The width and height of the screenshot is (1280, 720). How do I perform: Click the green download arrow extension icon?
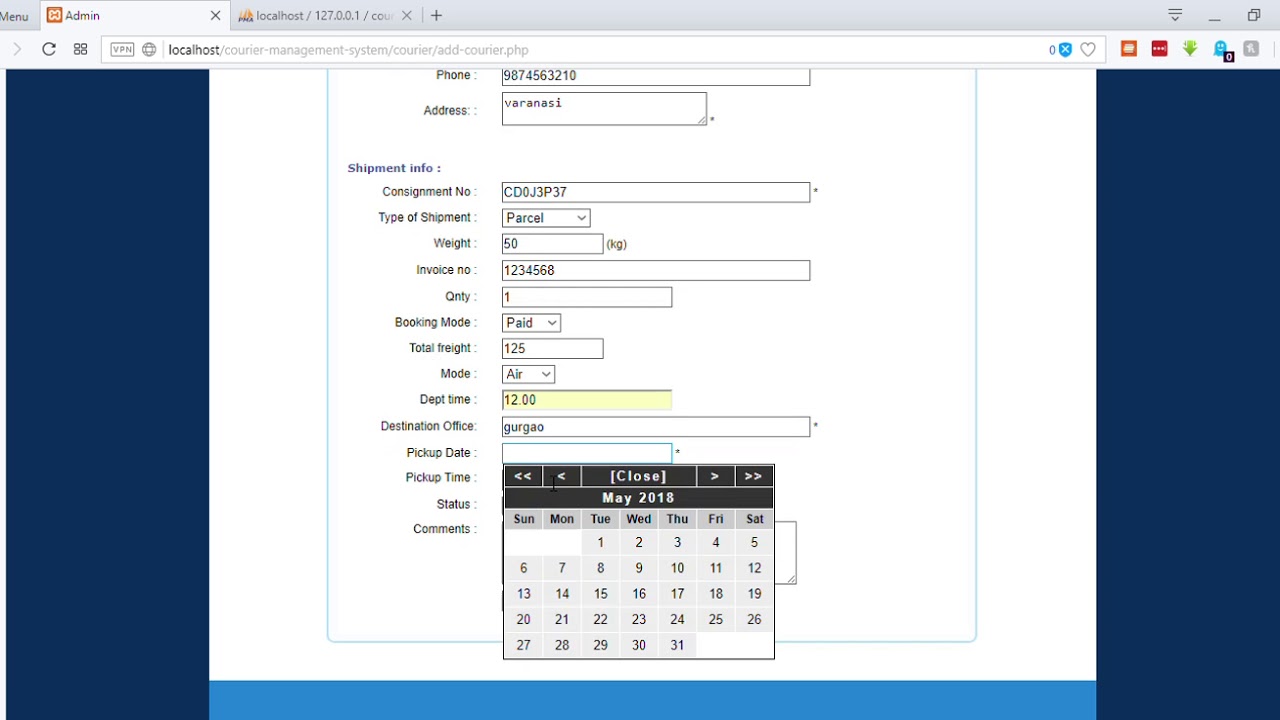click(1190, 48)
